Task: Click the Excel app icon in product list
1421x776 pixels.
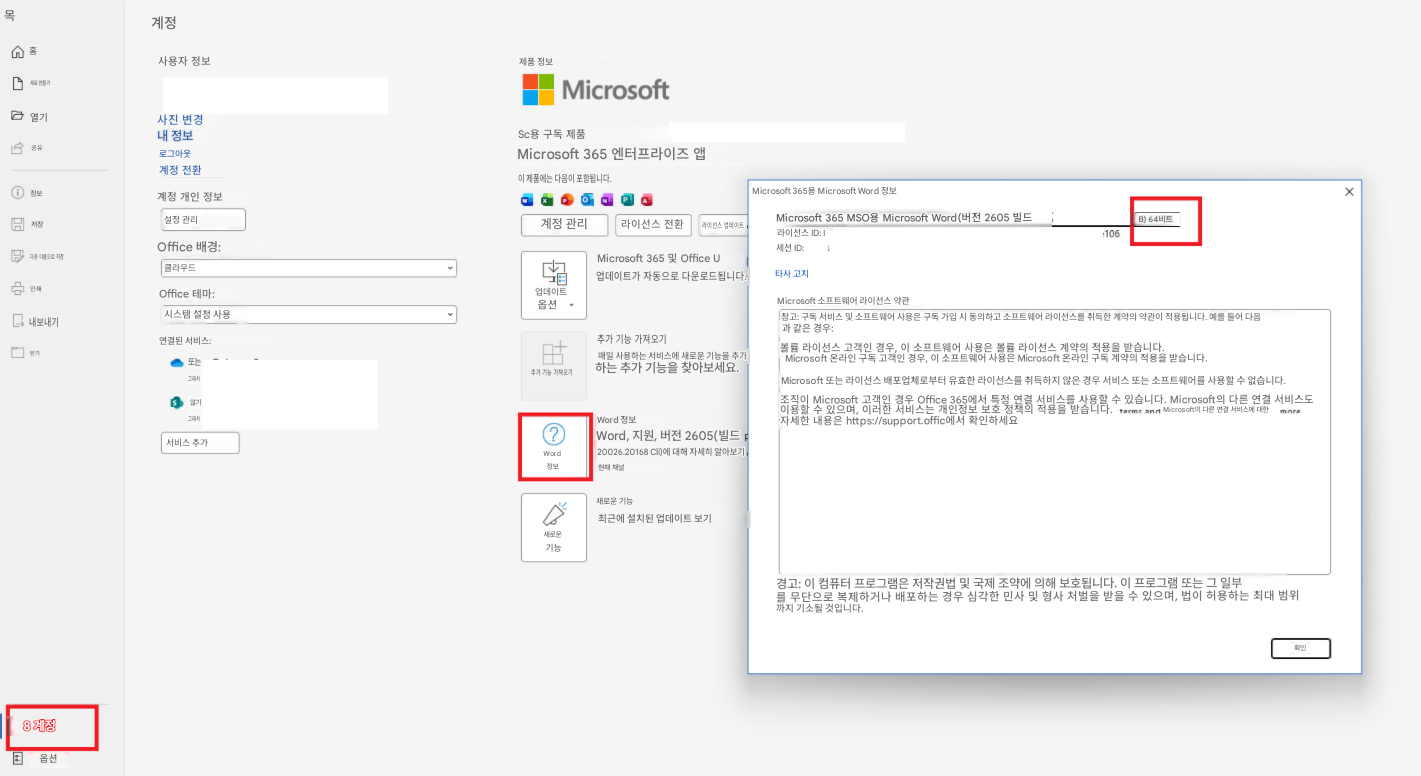Action: click(x=547, y=200)
